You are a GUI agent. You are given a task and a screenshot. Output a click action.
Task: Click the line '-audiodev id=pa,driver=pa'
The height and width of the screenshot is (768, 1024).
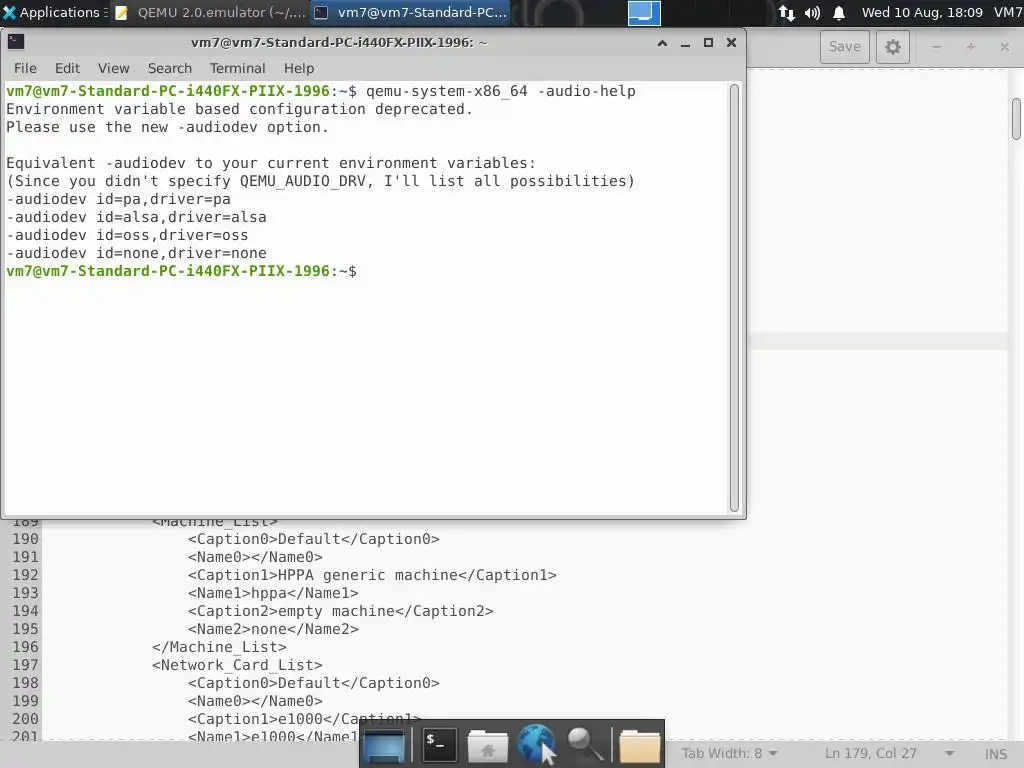click(x=118, y=199)
